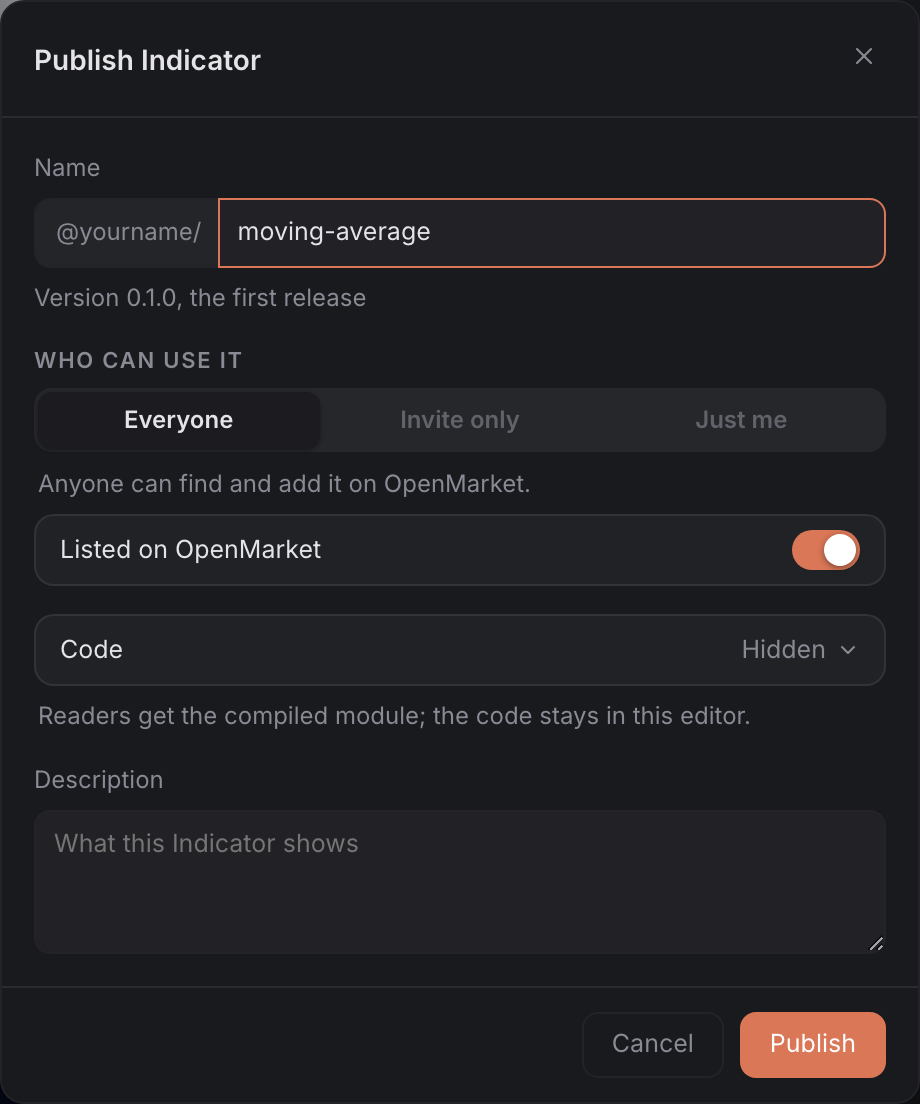Click 'Version 0.1.0, the first release' text
The width and height of the screenshot is (920, 1104).
pos(200,298)
